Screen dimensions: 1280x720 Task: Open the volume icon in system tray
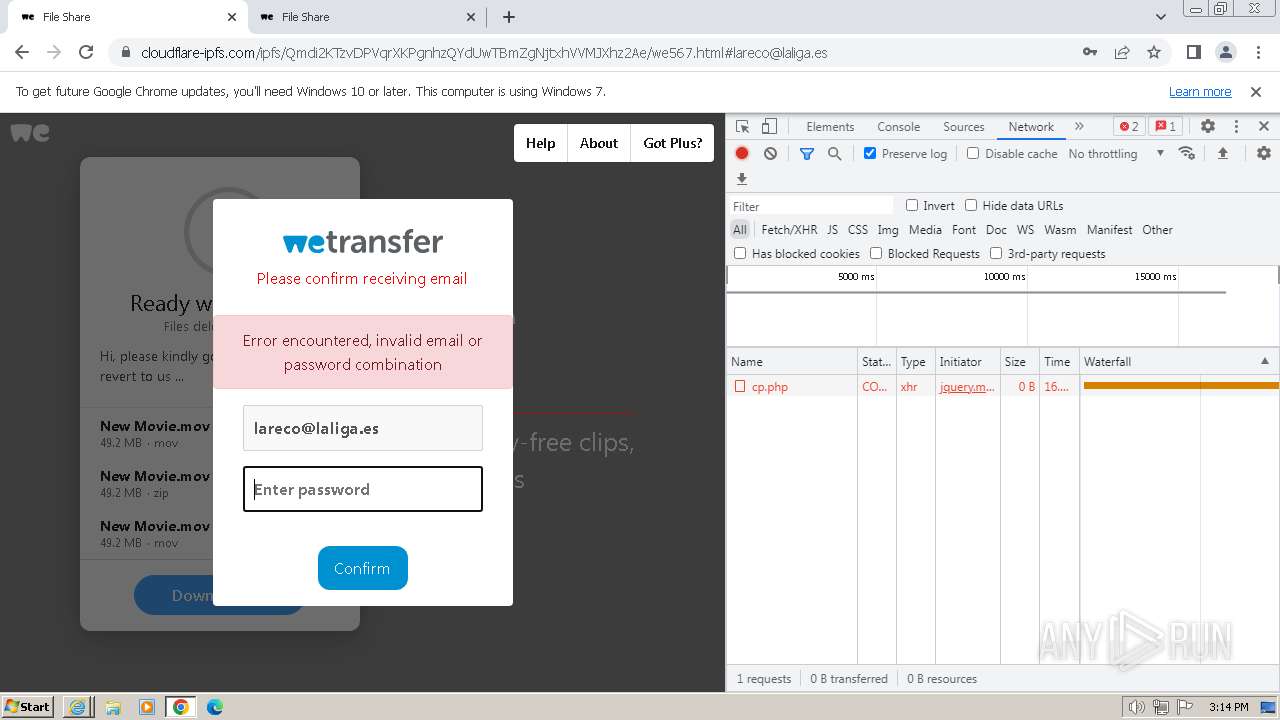coord(1136,707)
